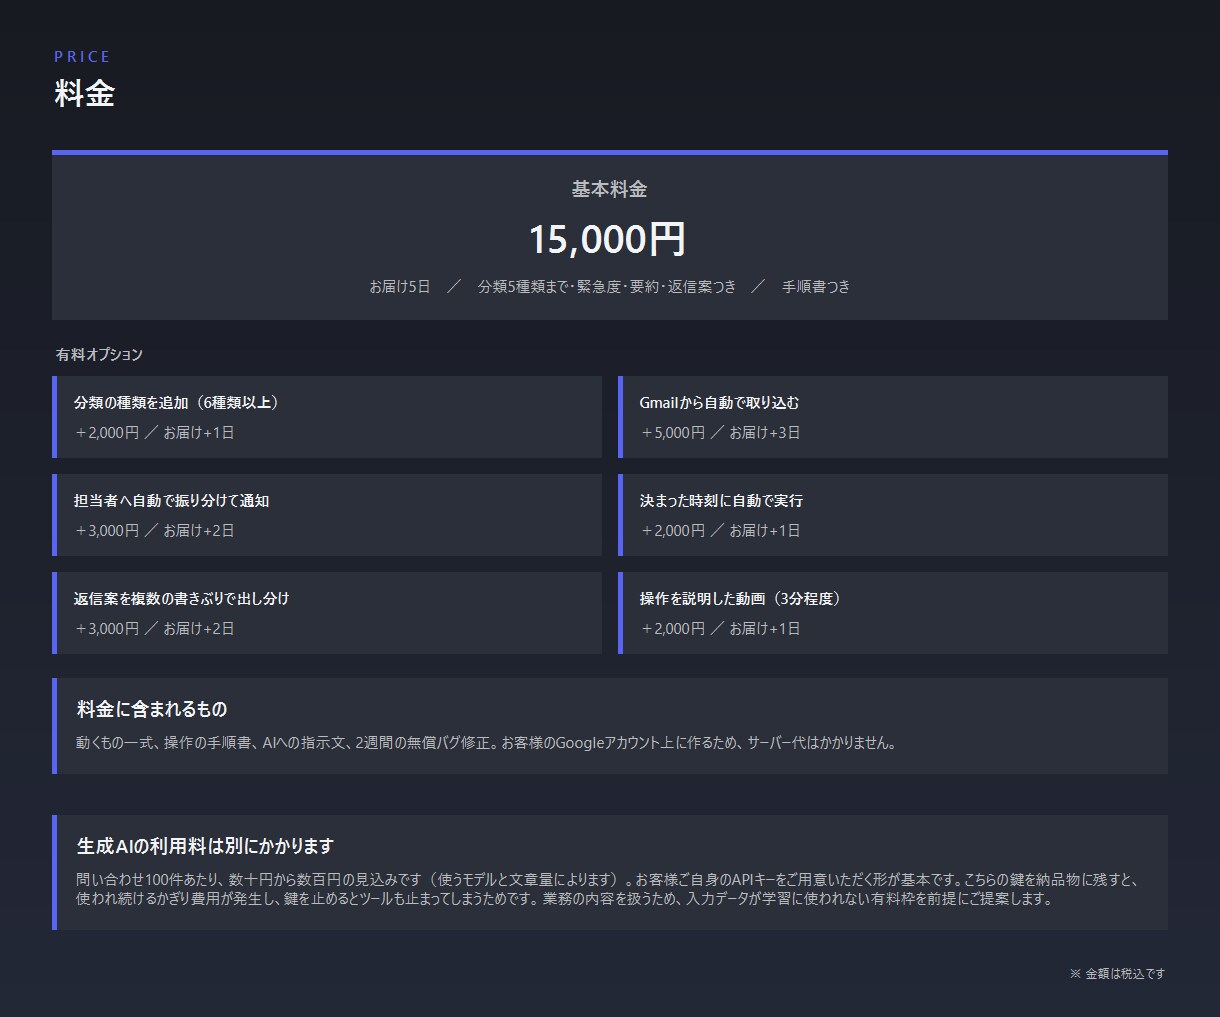Click the 基本料金 title
Image resolution: width=1220 pixels, height=1017 pixels.
click(610, 189)
